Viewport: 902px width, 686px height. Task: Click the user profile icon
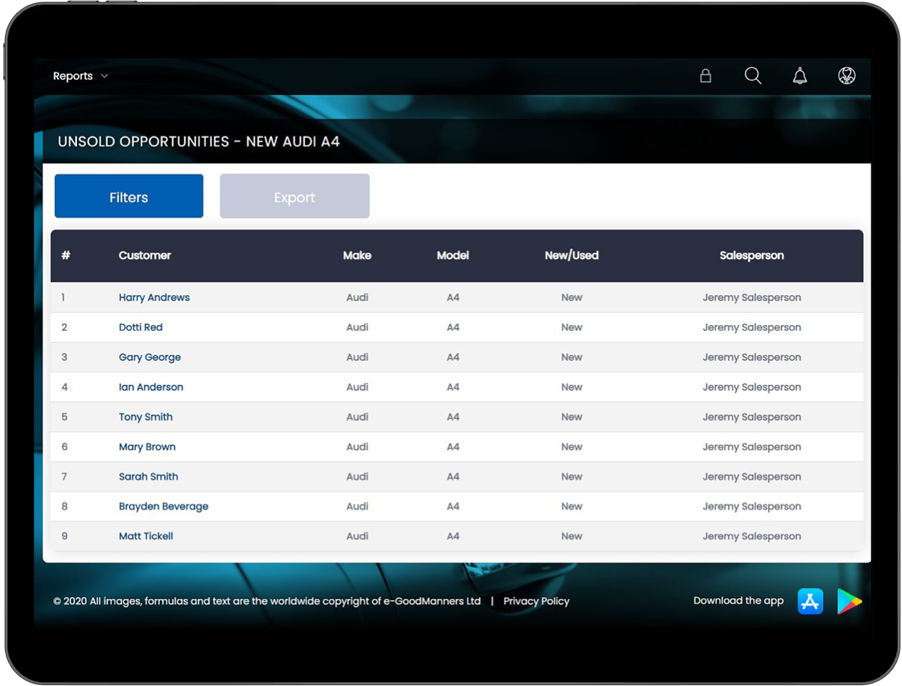click(x=847, y=76)
